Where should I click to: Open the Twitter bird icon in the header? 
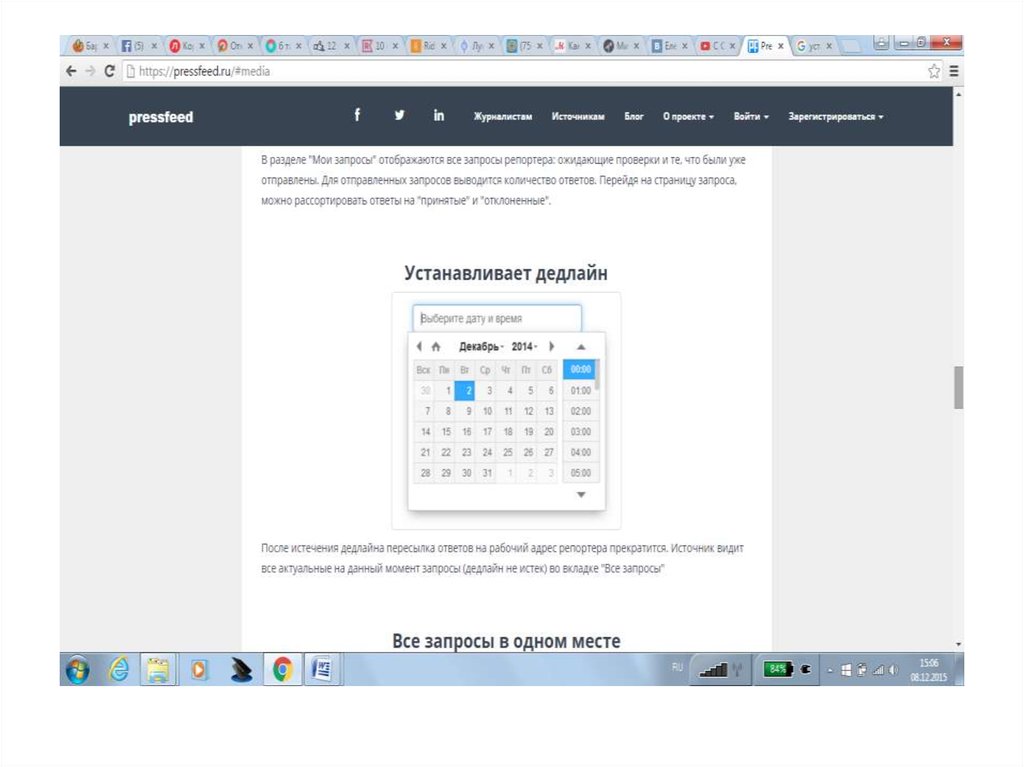coord(399,115)
